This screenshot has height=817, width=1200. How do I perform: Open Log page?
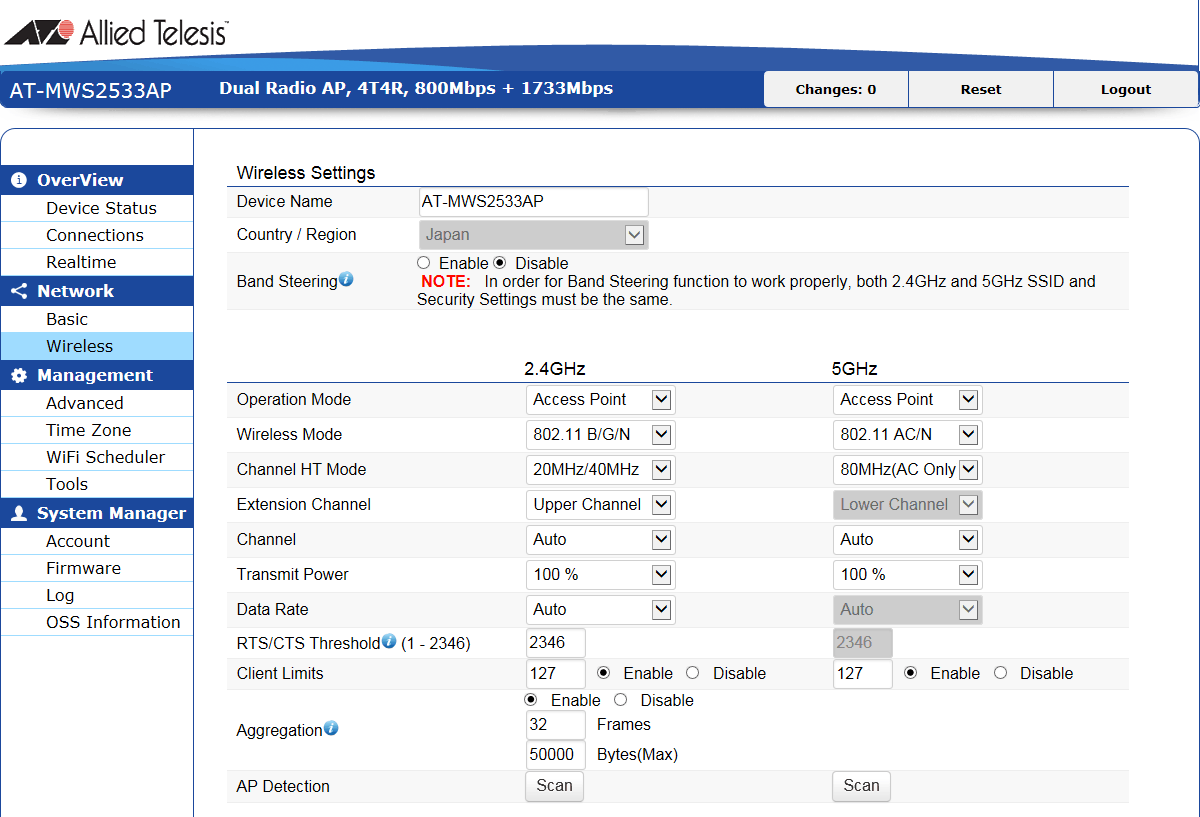click(x=97, y=595)
